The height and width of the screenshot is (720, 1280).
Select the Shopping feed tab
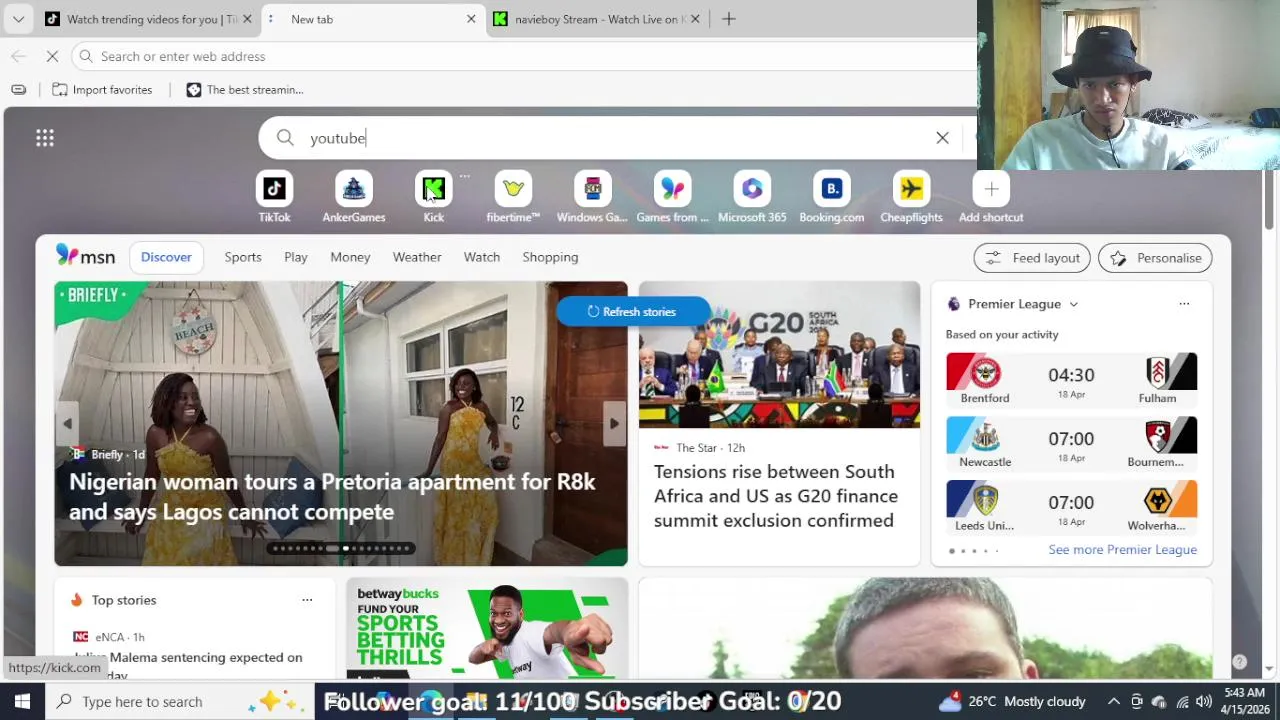(x=550, y=257)
